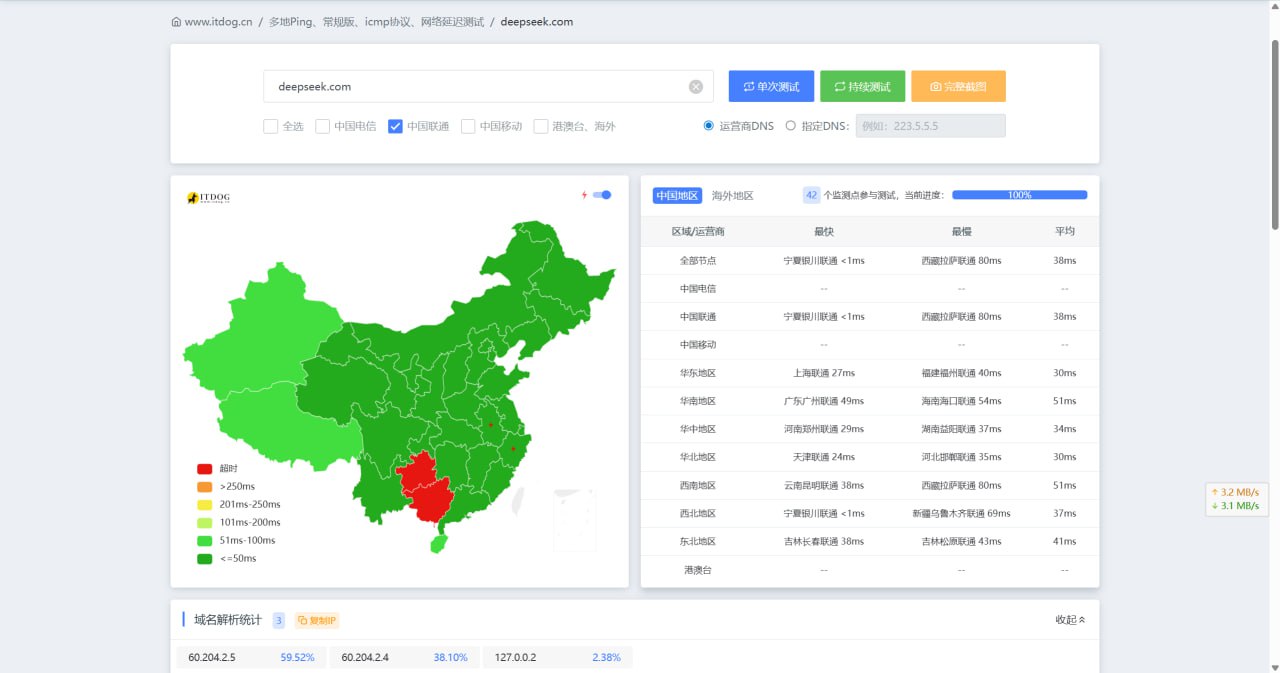1280x673 pixels.
Task: Clear the deepseek.com search field
Action: (x=696, y=87)
